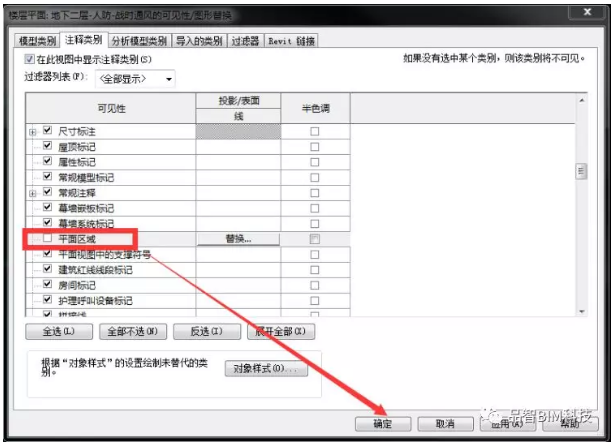The image size is (616, 448).
Task: Click the scrollbar down arrow in category list
Action: [x=580, y=311]
